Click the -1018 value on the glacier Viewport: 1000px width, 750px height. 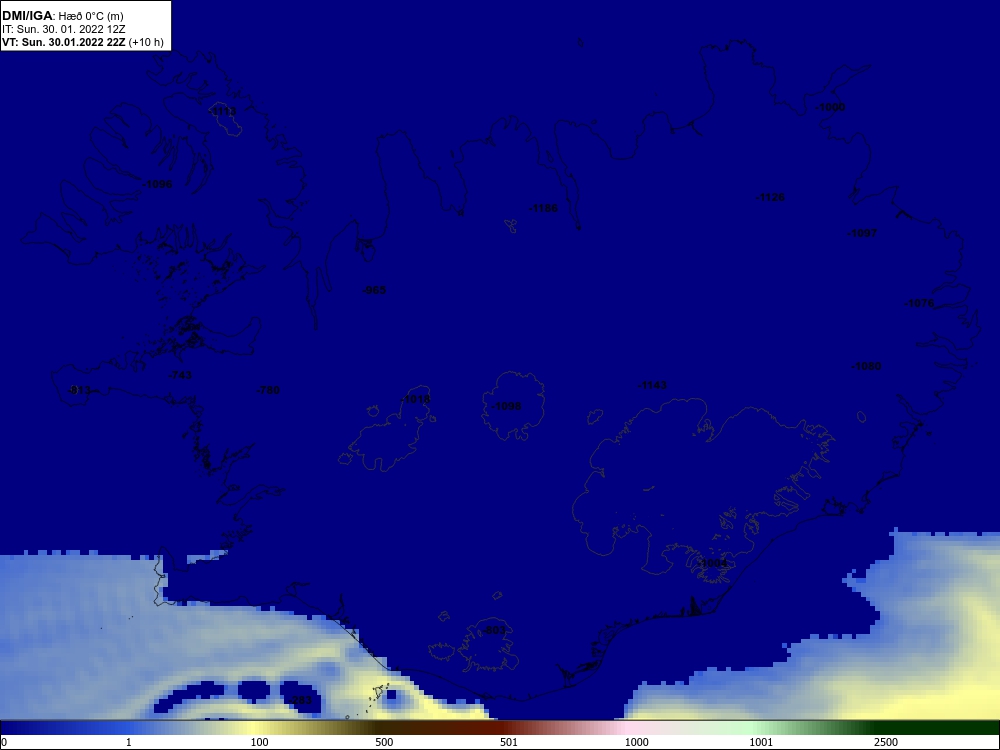(x=416, y=399)
